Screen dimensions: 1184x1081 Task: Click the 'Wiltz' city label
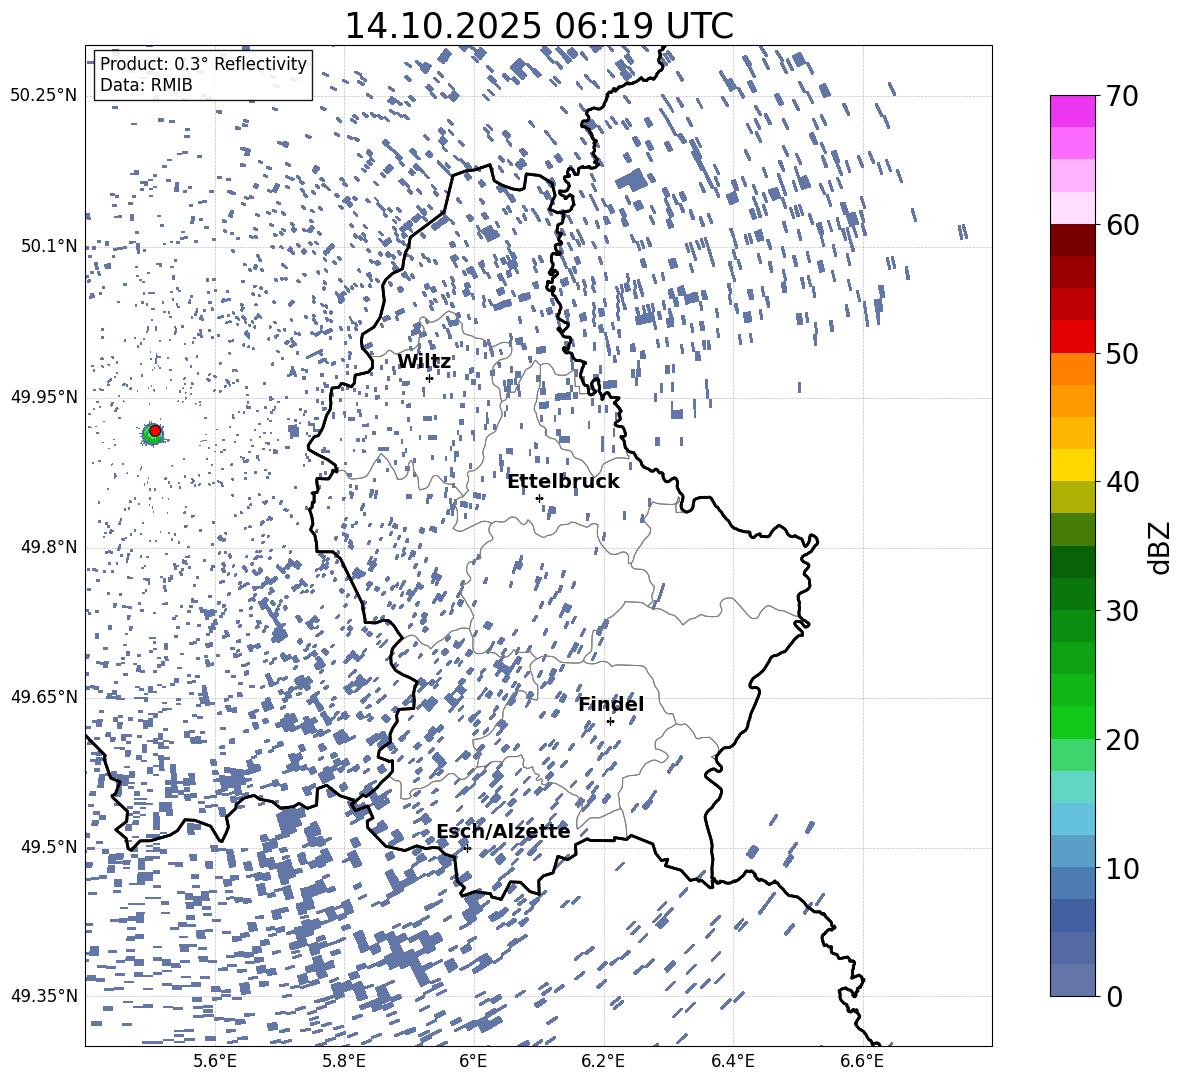pos(424,362)
